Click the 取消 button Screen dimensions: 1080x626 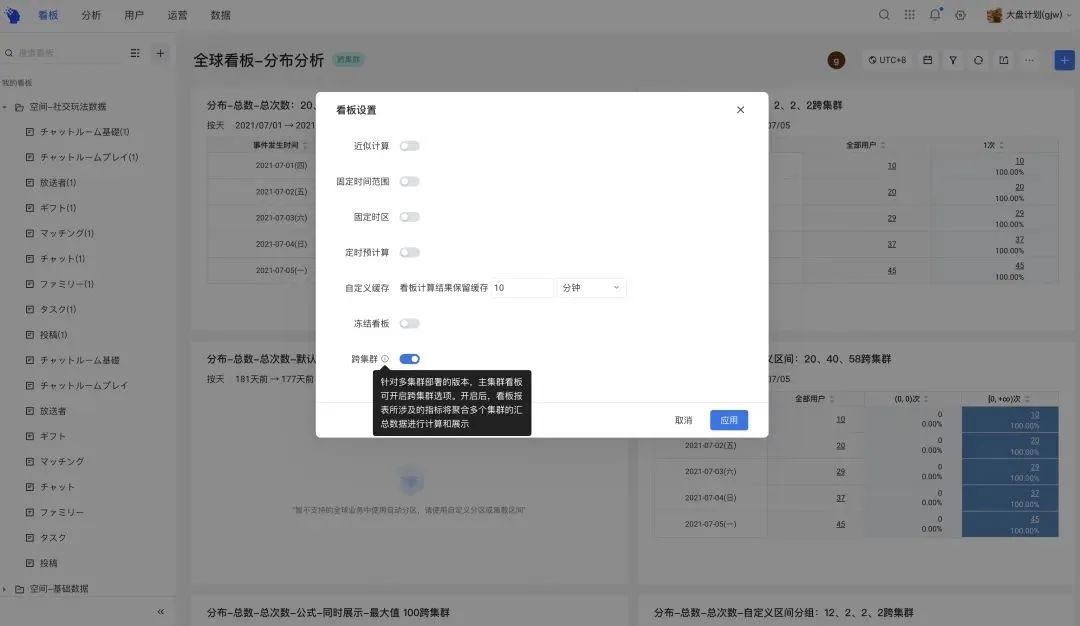coord(683,420)
